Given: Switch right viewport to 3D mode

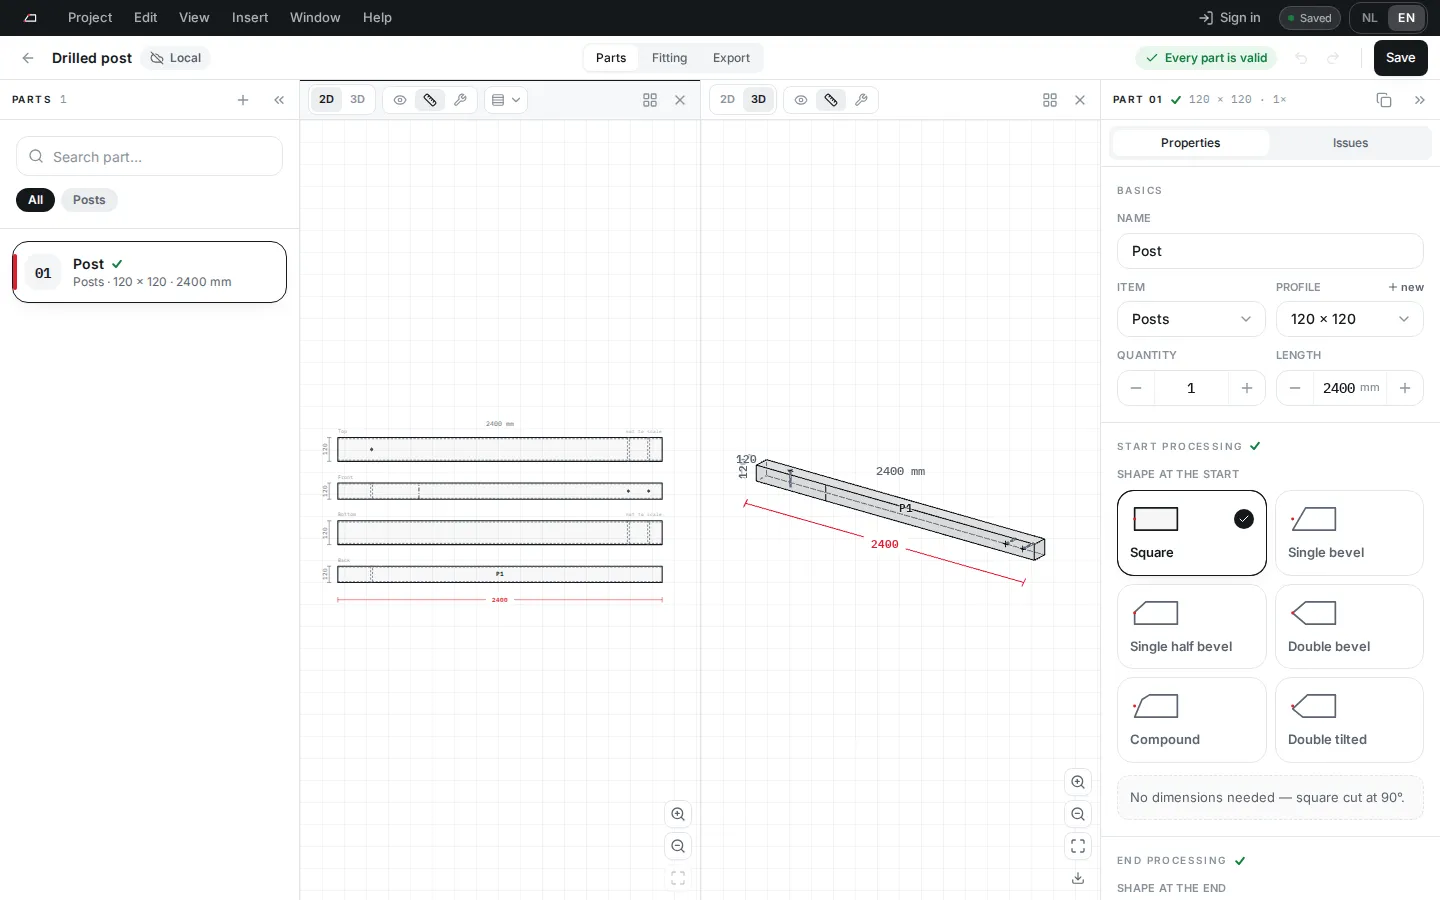Looking at the screenshot, I should (x=759, y=100).
